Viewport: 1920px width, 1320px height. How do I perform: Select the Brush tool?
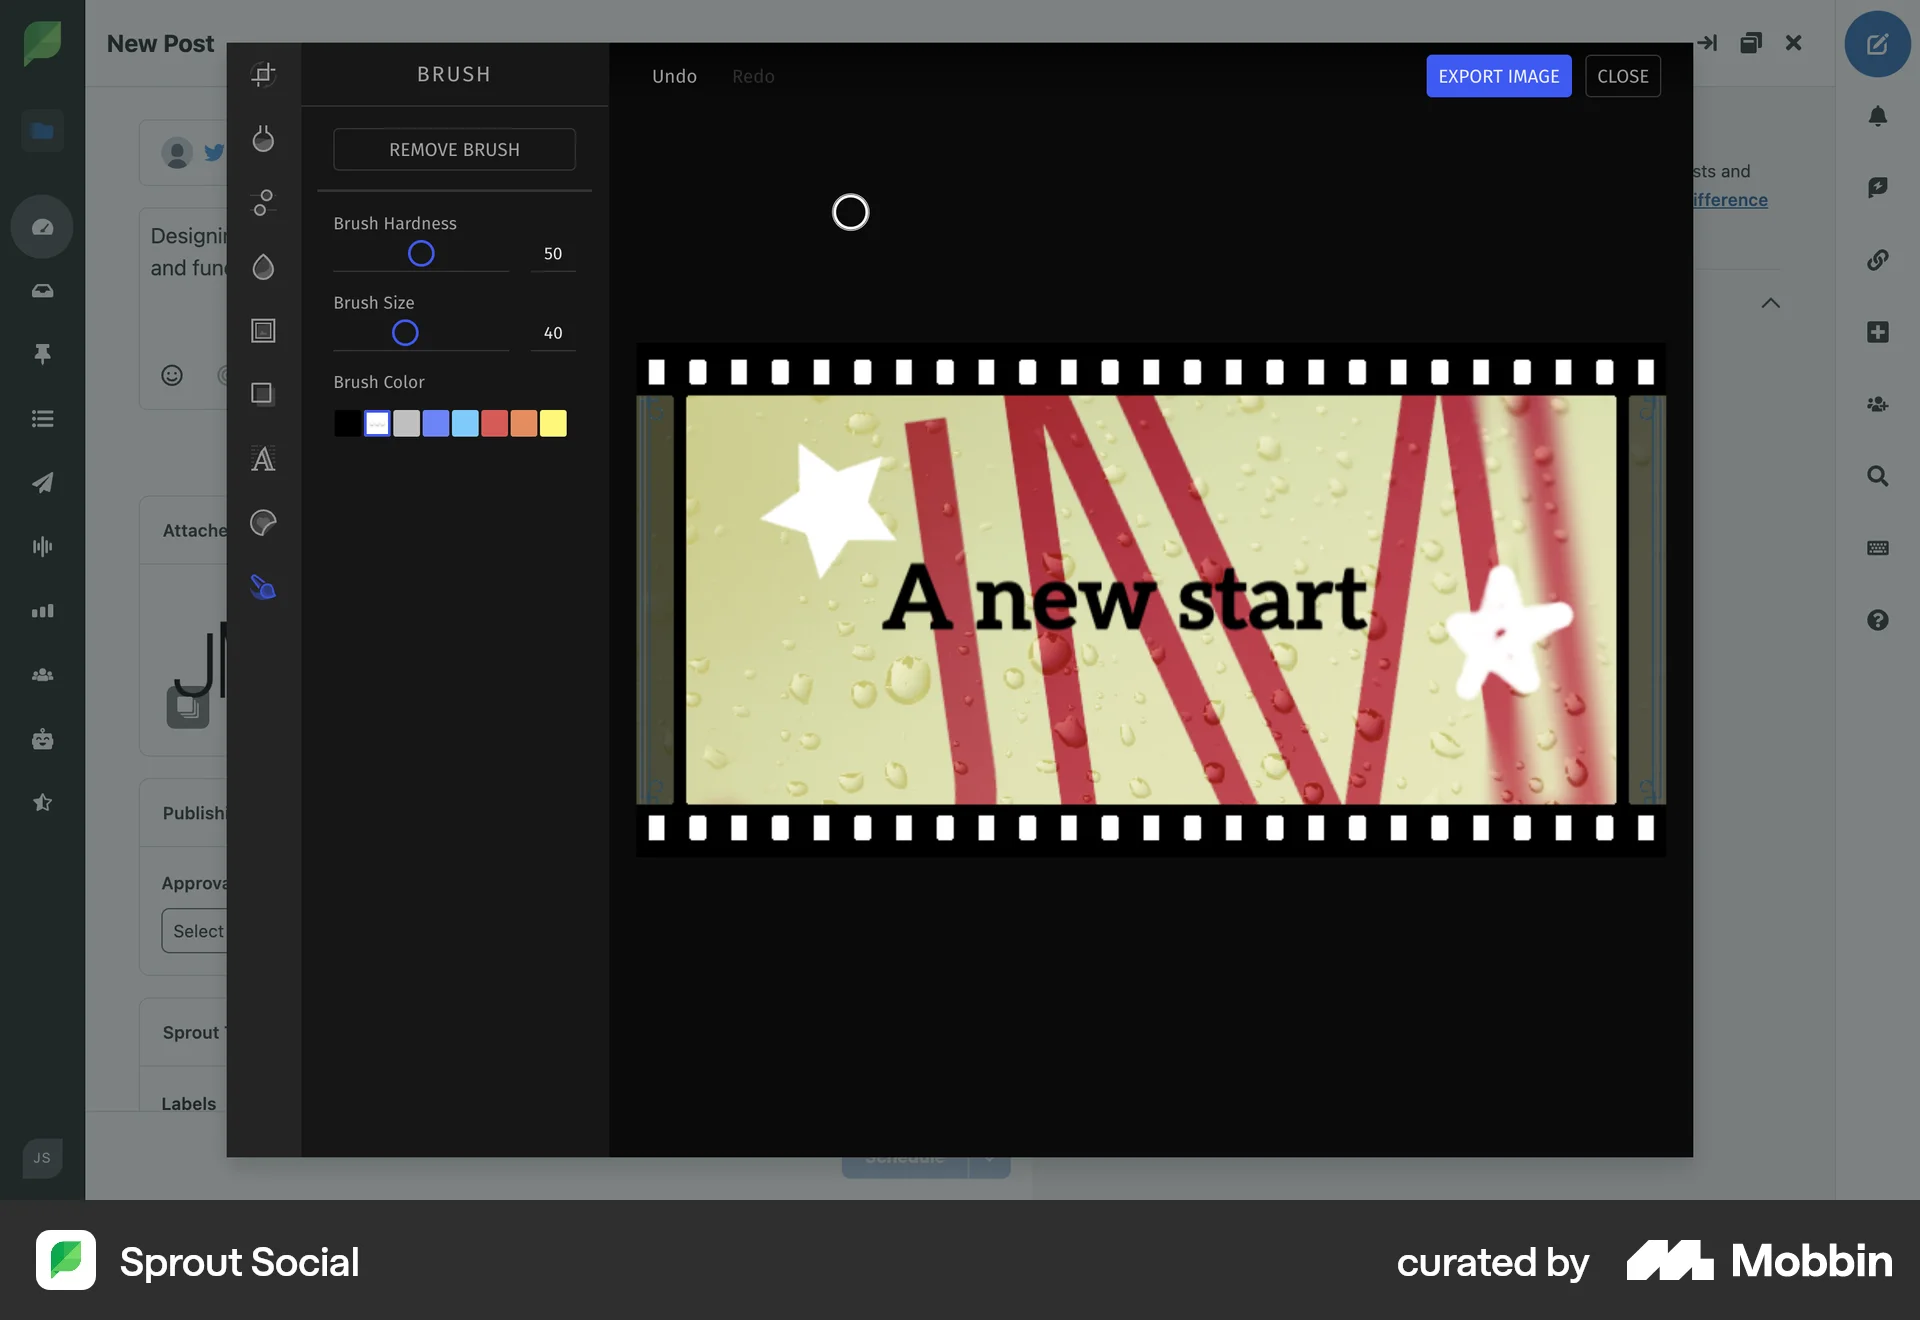[x=263, y=587]
